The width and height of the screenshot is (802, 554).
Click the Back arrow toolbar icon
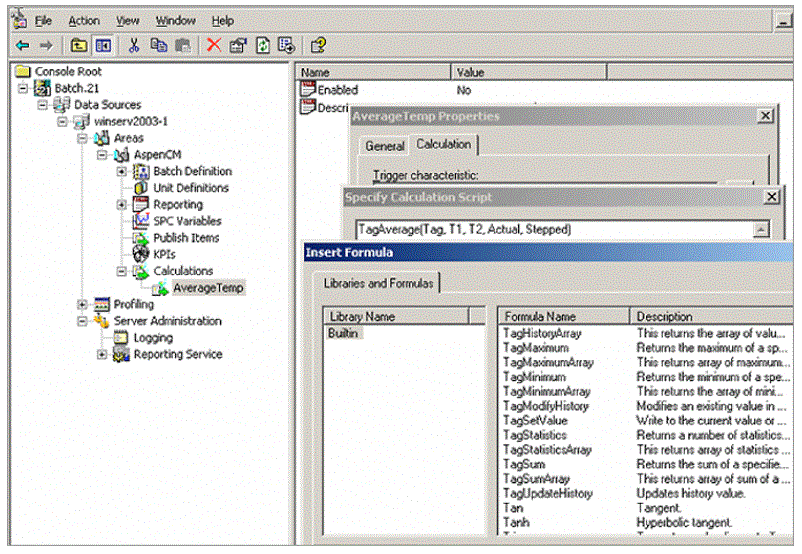point(23,46)
